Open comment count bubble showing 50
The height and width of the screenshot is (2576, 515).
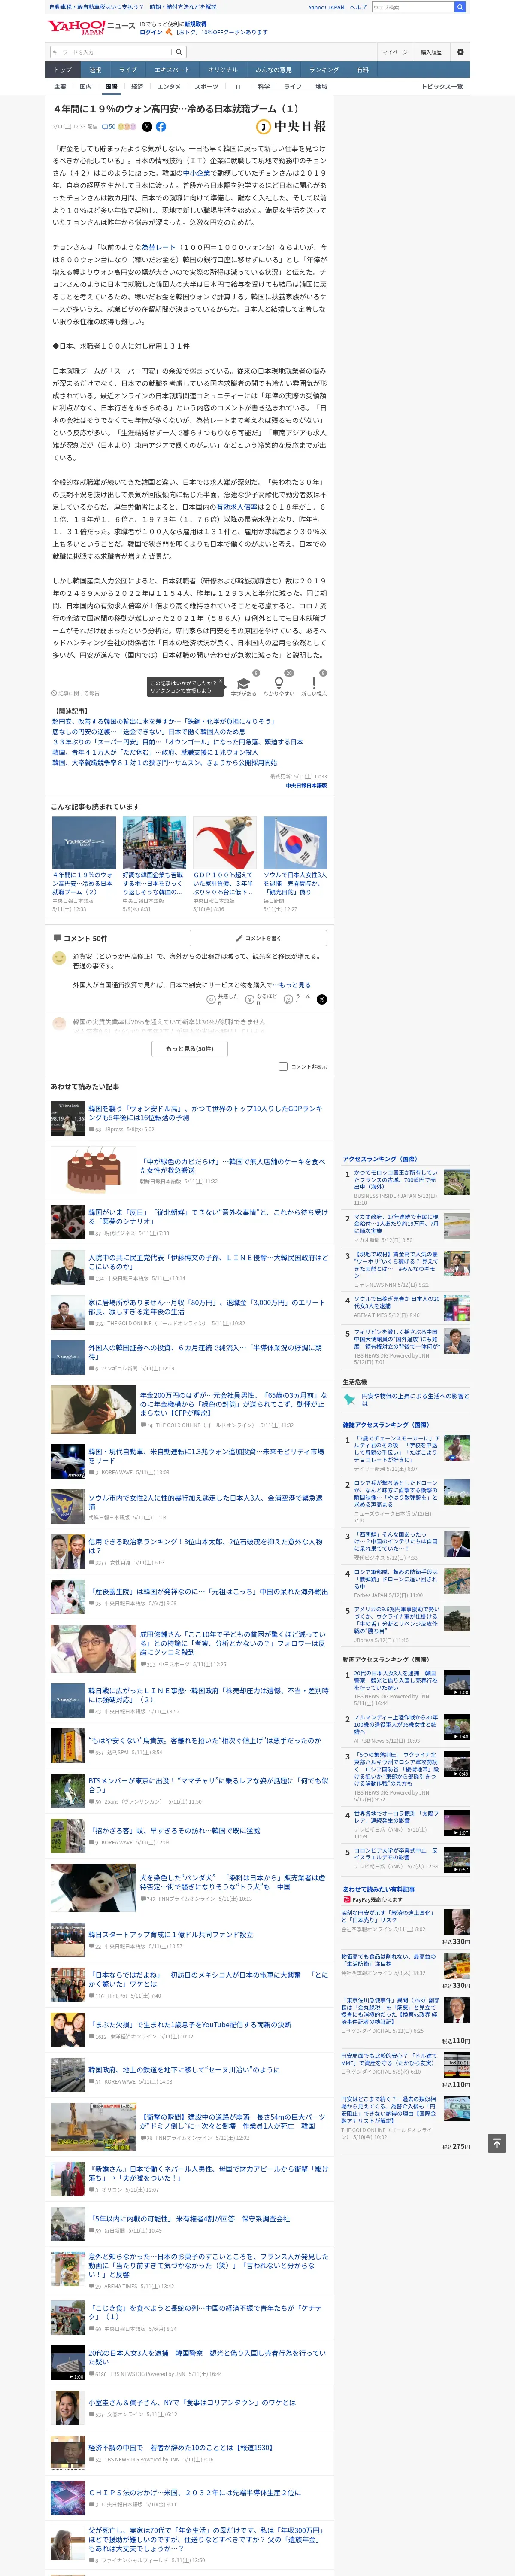coord(108,127)
